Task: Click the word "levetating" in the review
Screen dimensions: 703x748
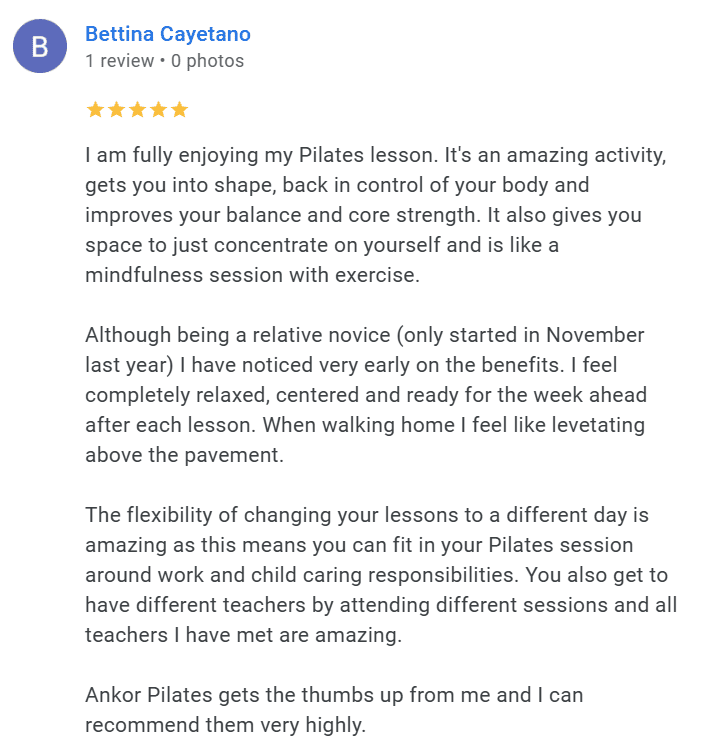Action: [x=593, y=425]
